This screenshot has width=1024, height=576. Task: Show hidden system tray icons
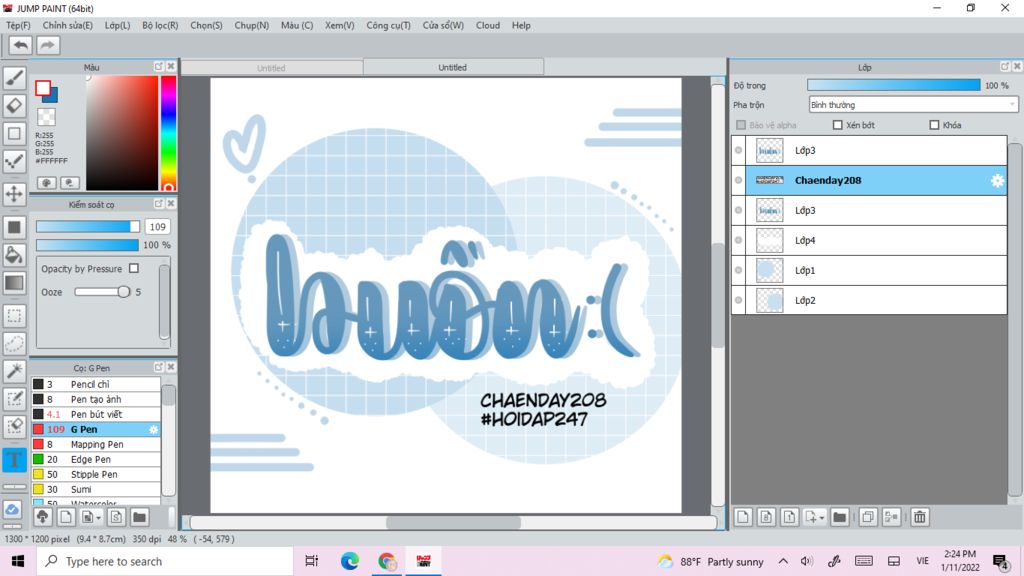(x=783, y=561)
